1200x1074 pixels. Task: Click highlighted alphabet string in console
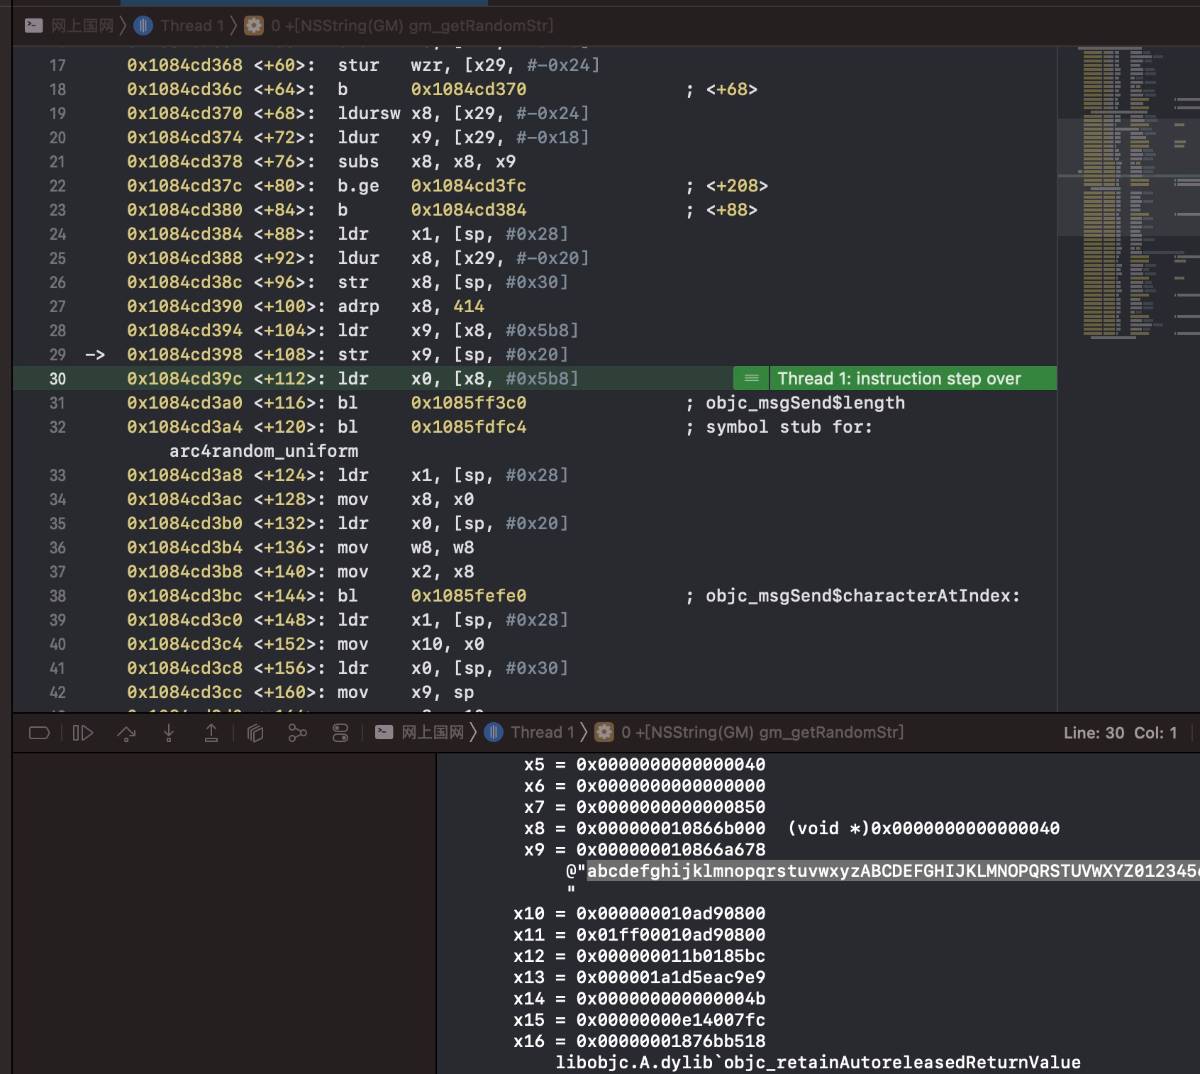point(893,871)
